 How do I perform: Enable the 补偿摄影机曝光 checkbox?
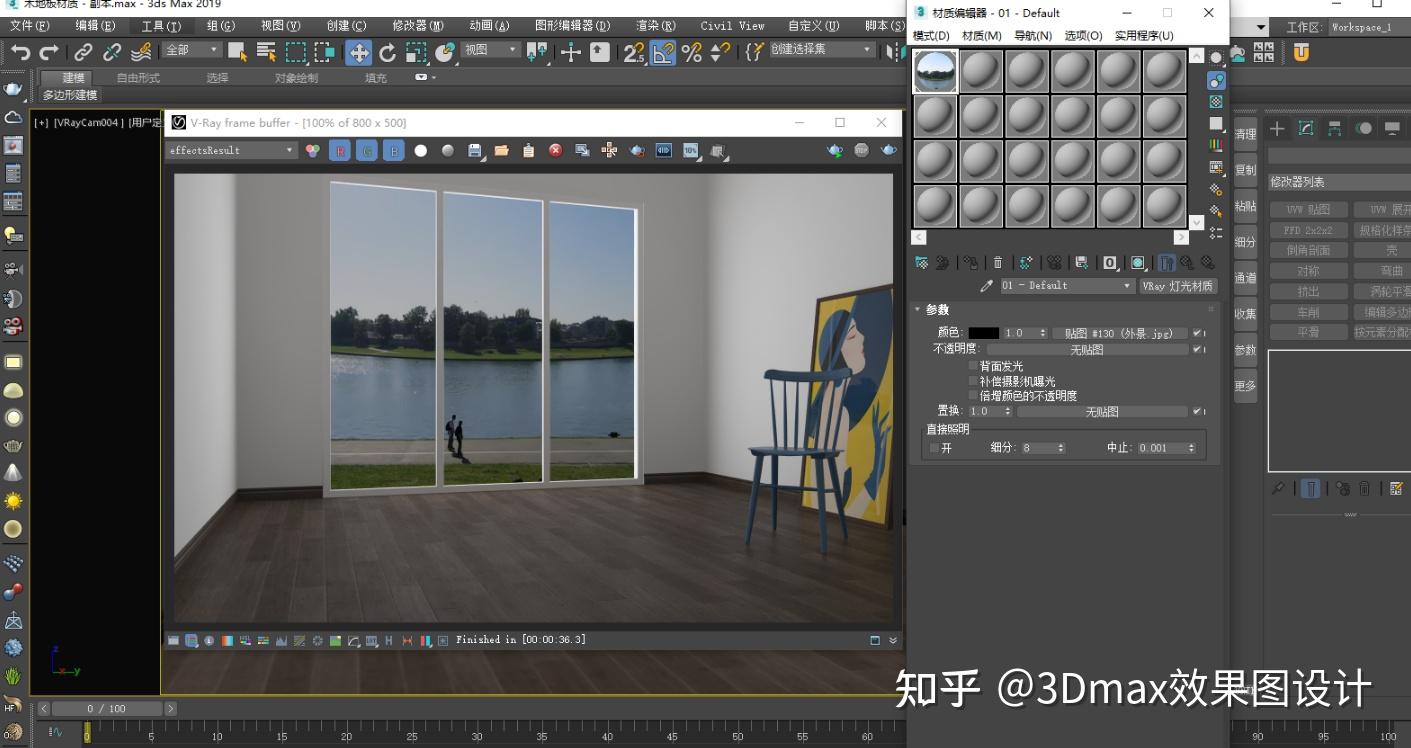[972, 379]
